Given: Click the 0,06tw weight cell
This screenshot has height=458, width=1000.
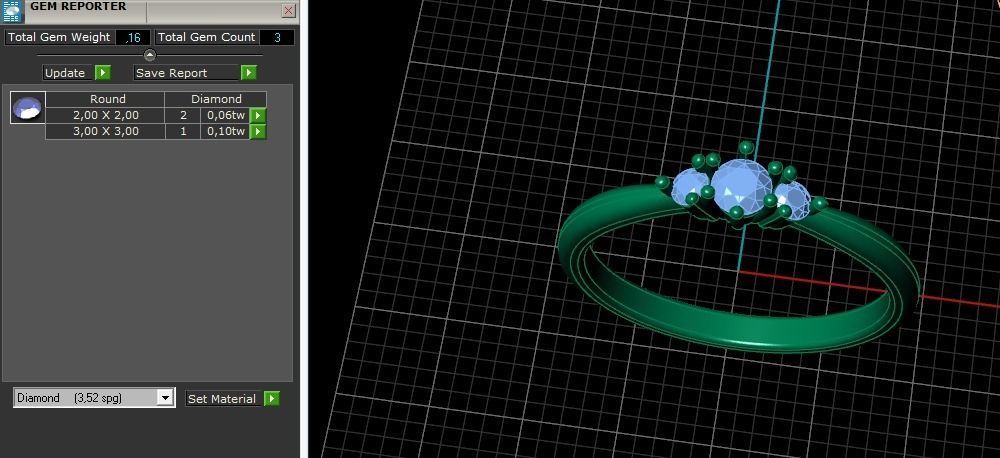Looking at the screenshot, I should click(225, 115).
